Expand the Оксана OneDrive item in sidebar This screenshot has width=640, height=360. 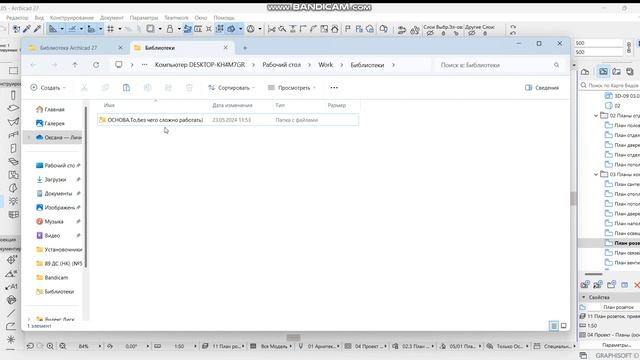[x=29, y=138]
